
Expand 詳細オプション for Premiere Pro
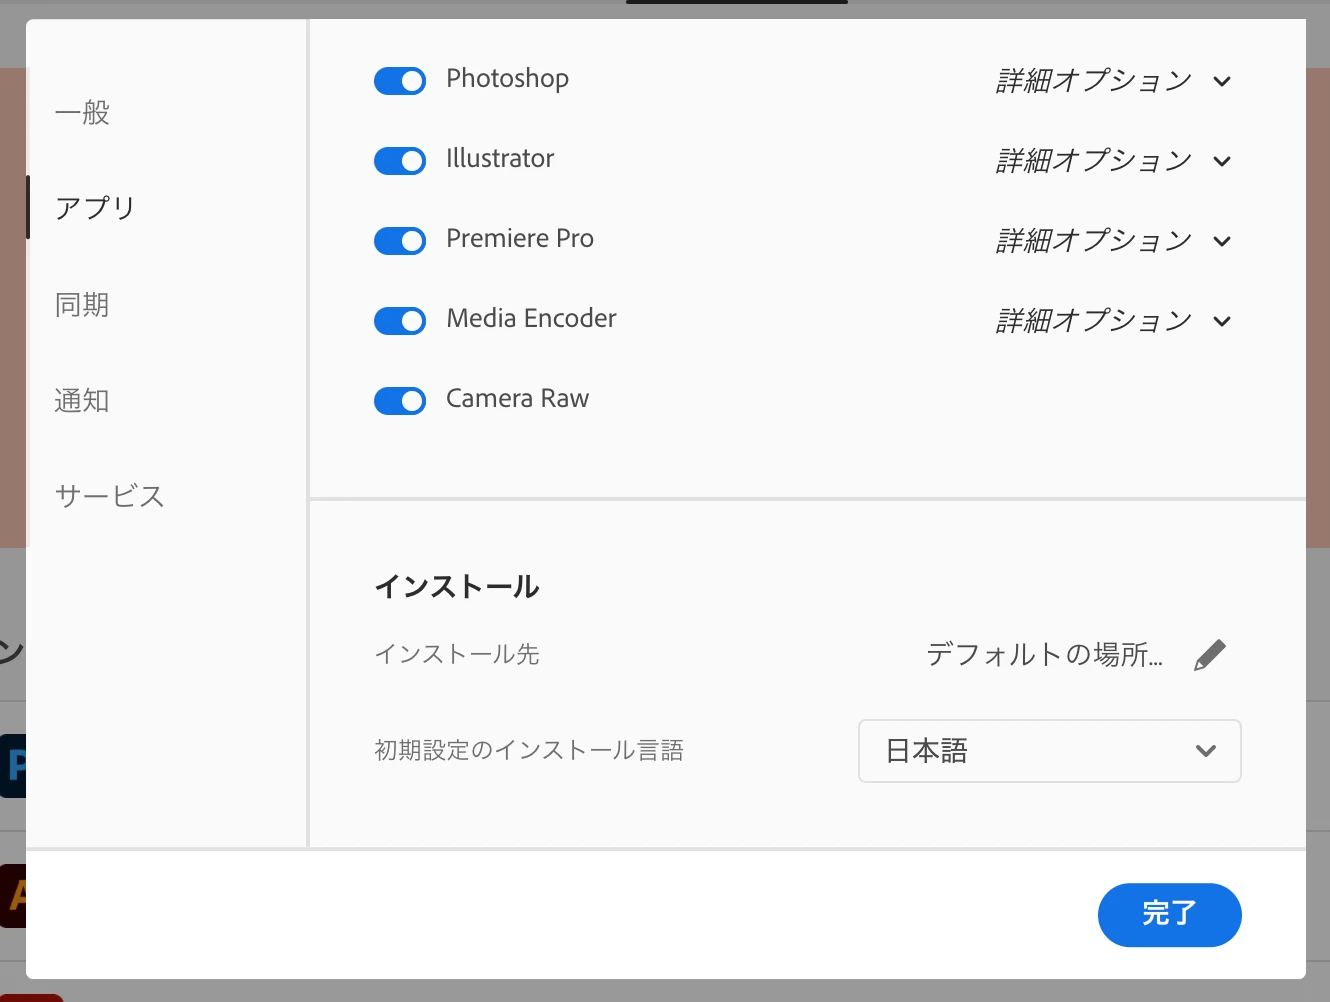[1113, 240]
